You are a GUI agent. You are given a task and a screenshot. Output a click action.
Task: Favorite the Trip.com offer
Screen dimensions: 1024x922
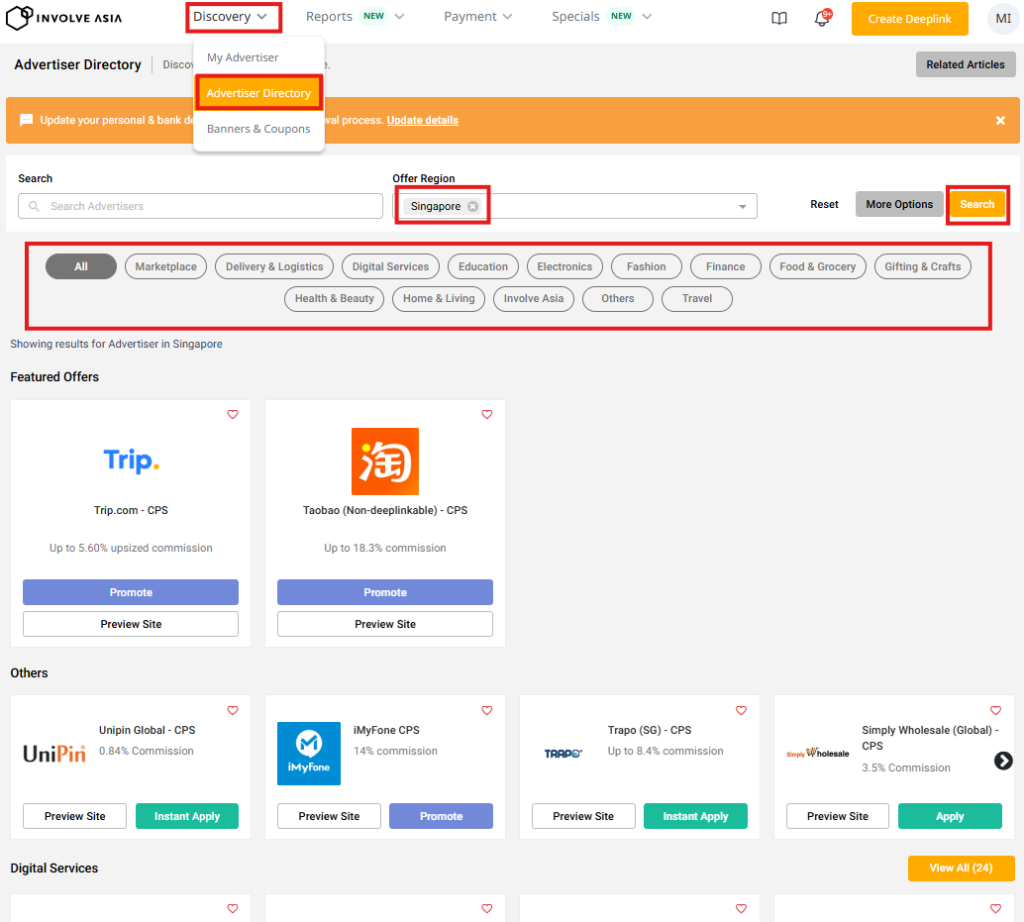click(x=233, y=414)
